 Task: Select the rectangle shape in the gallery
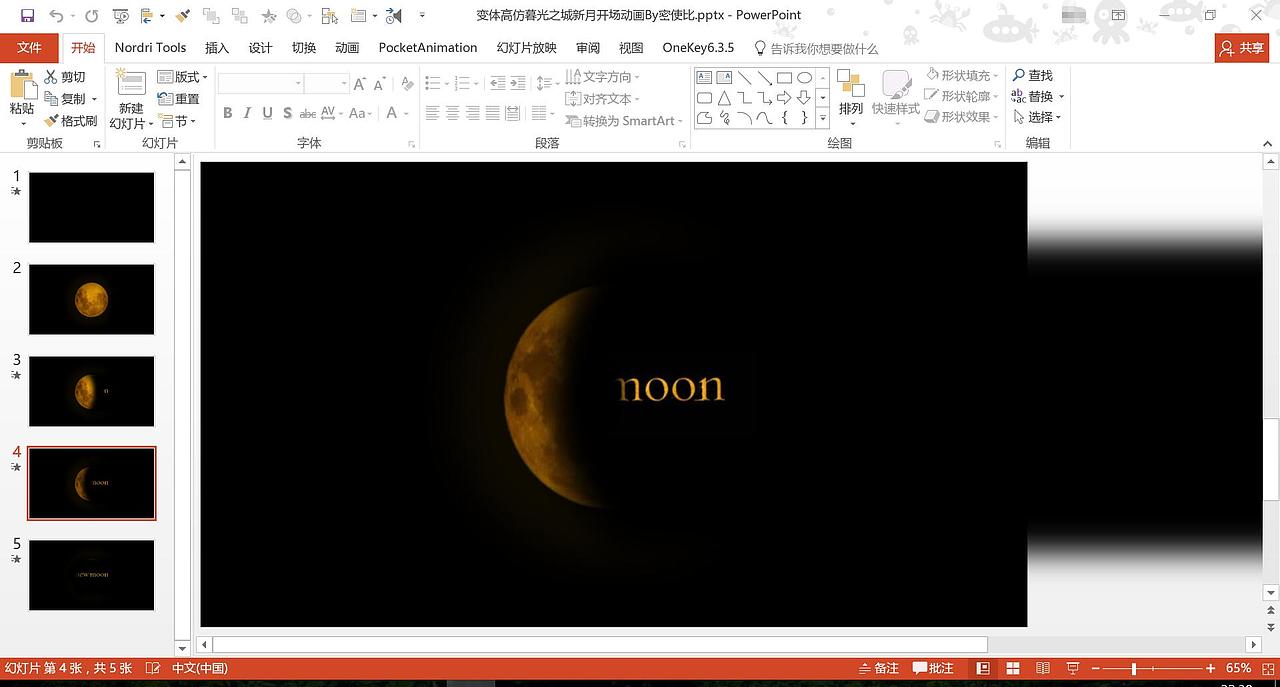point(784,77)
